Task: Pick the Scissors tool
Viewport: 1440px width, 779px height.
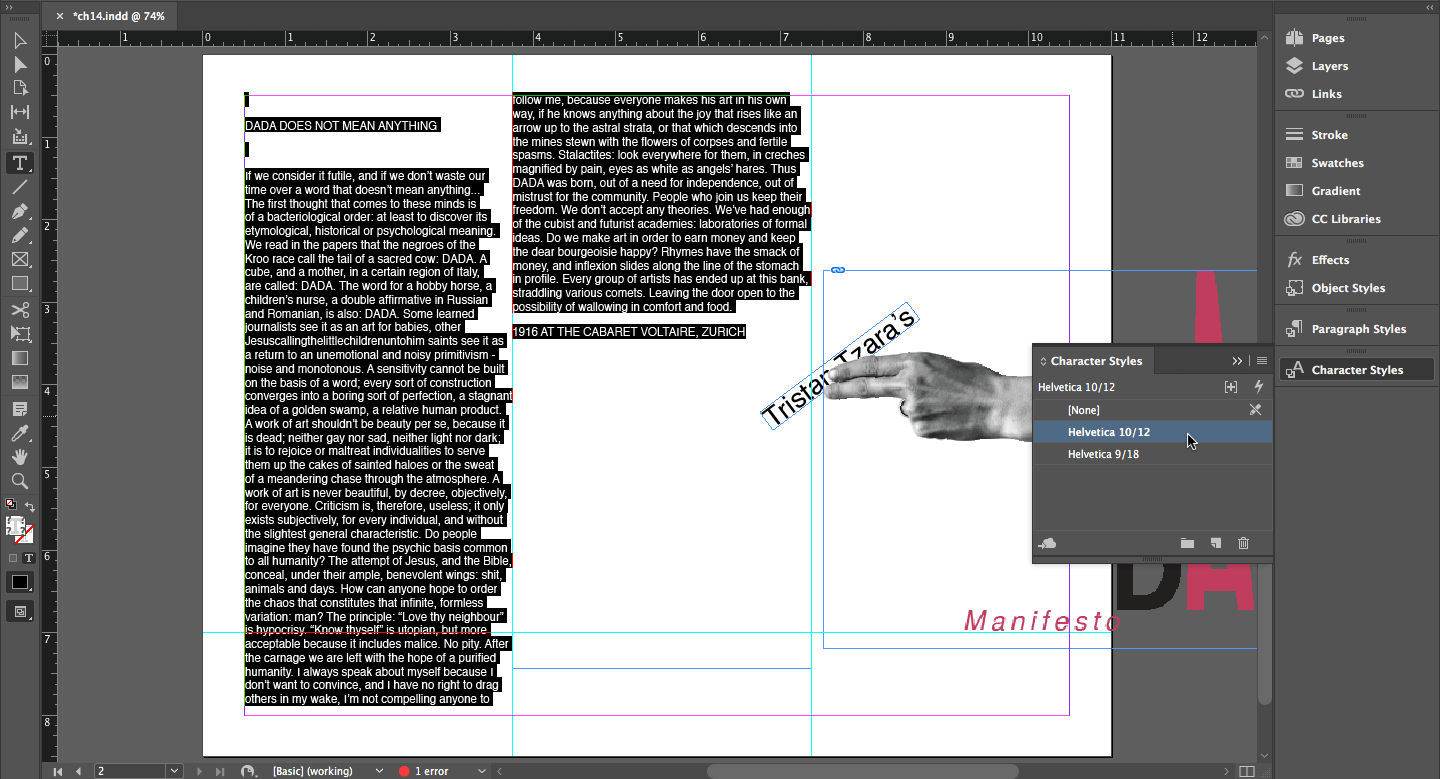Action: (x=19, y=309)
